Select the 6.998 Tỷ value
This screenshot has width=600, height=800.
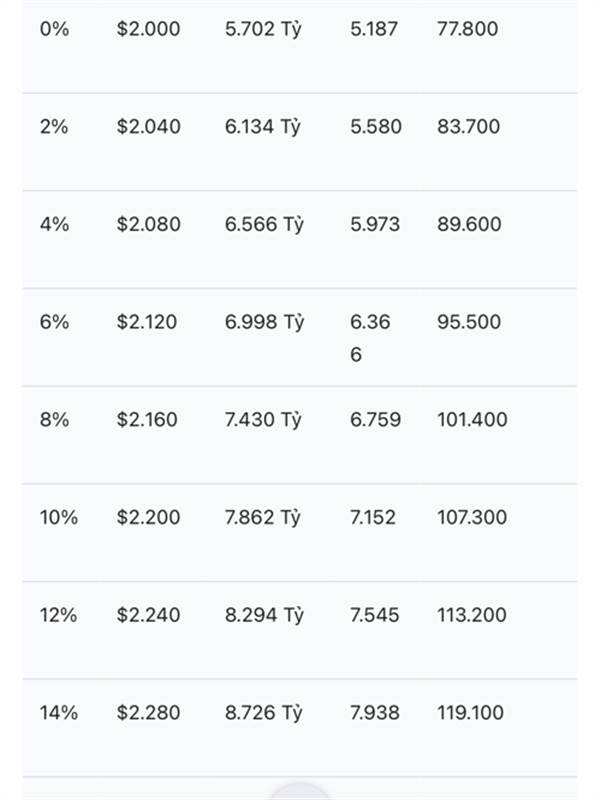click(x=264, y=322)
